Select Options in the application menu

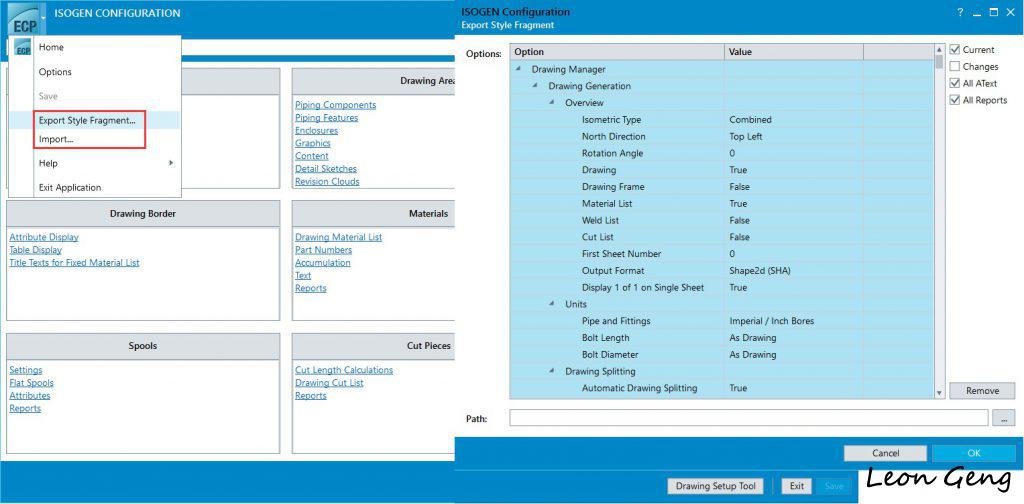click(x=55, y=72)
